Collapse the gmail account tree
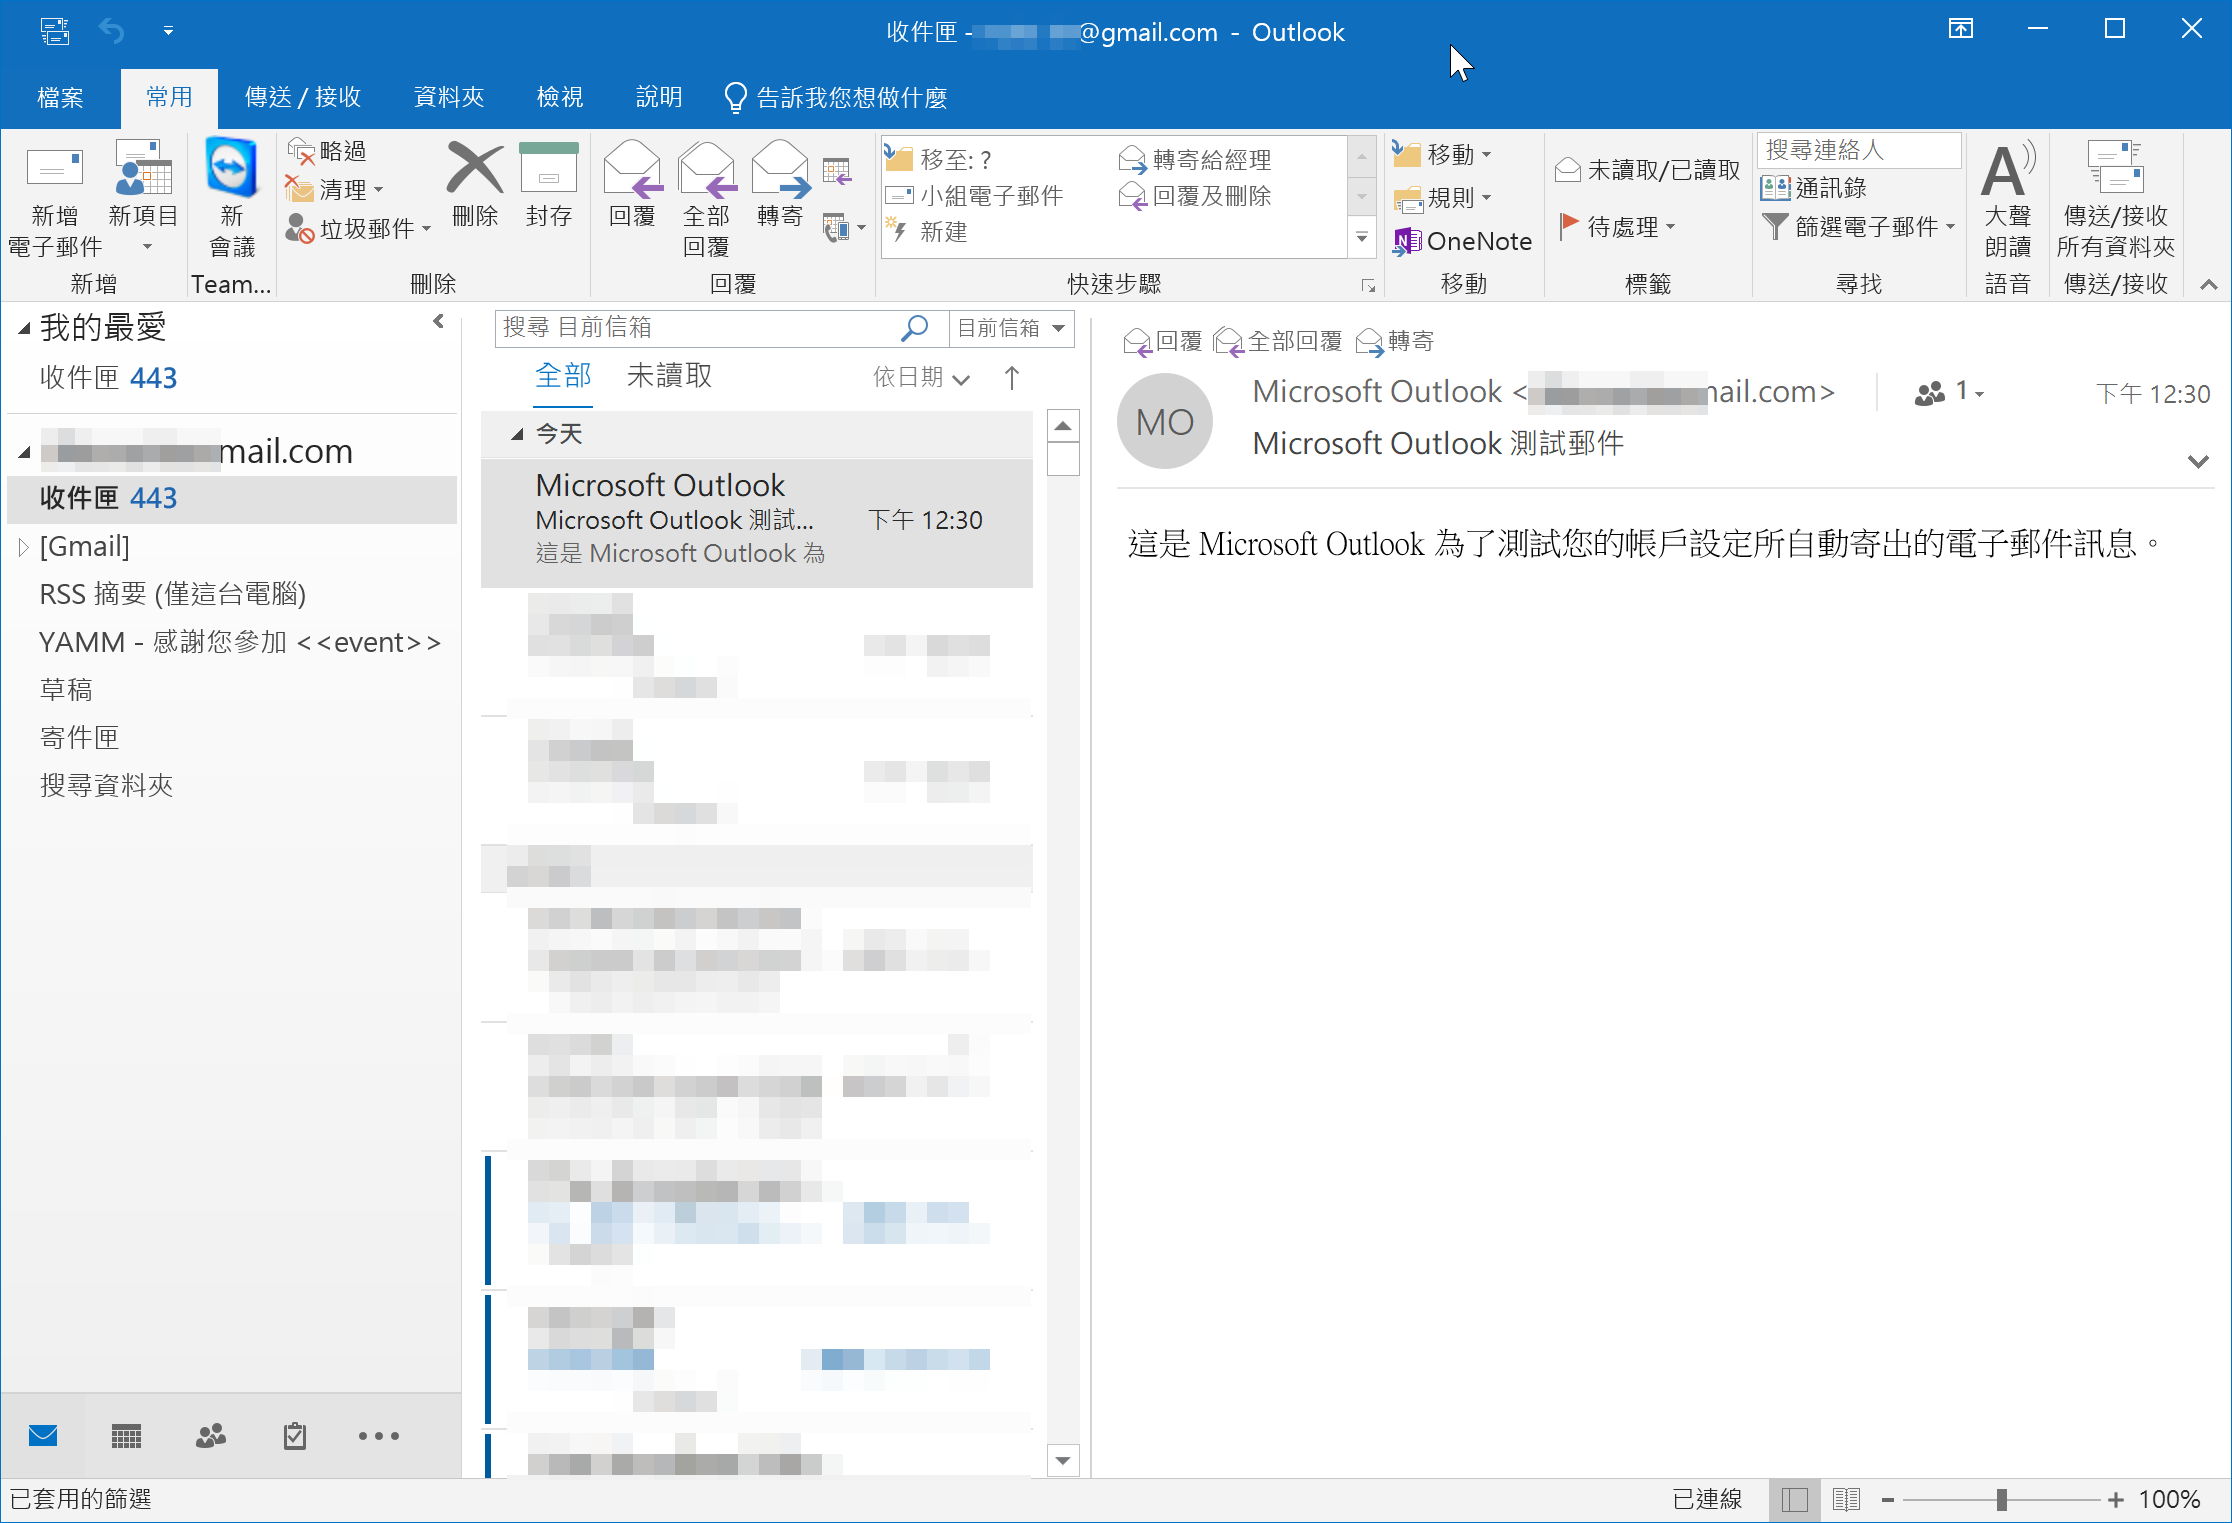The width and height of the screenshot is (2232, 1523). [x=24, y=453]
